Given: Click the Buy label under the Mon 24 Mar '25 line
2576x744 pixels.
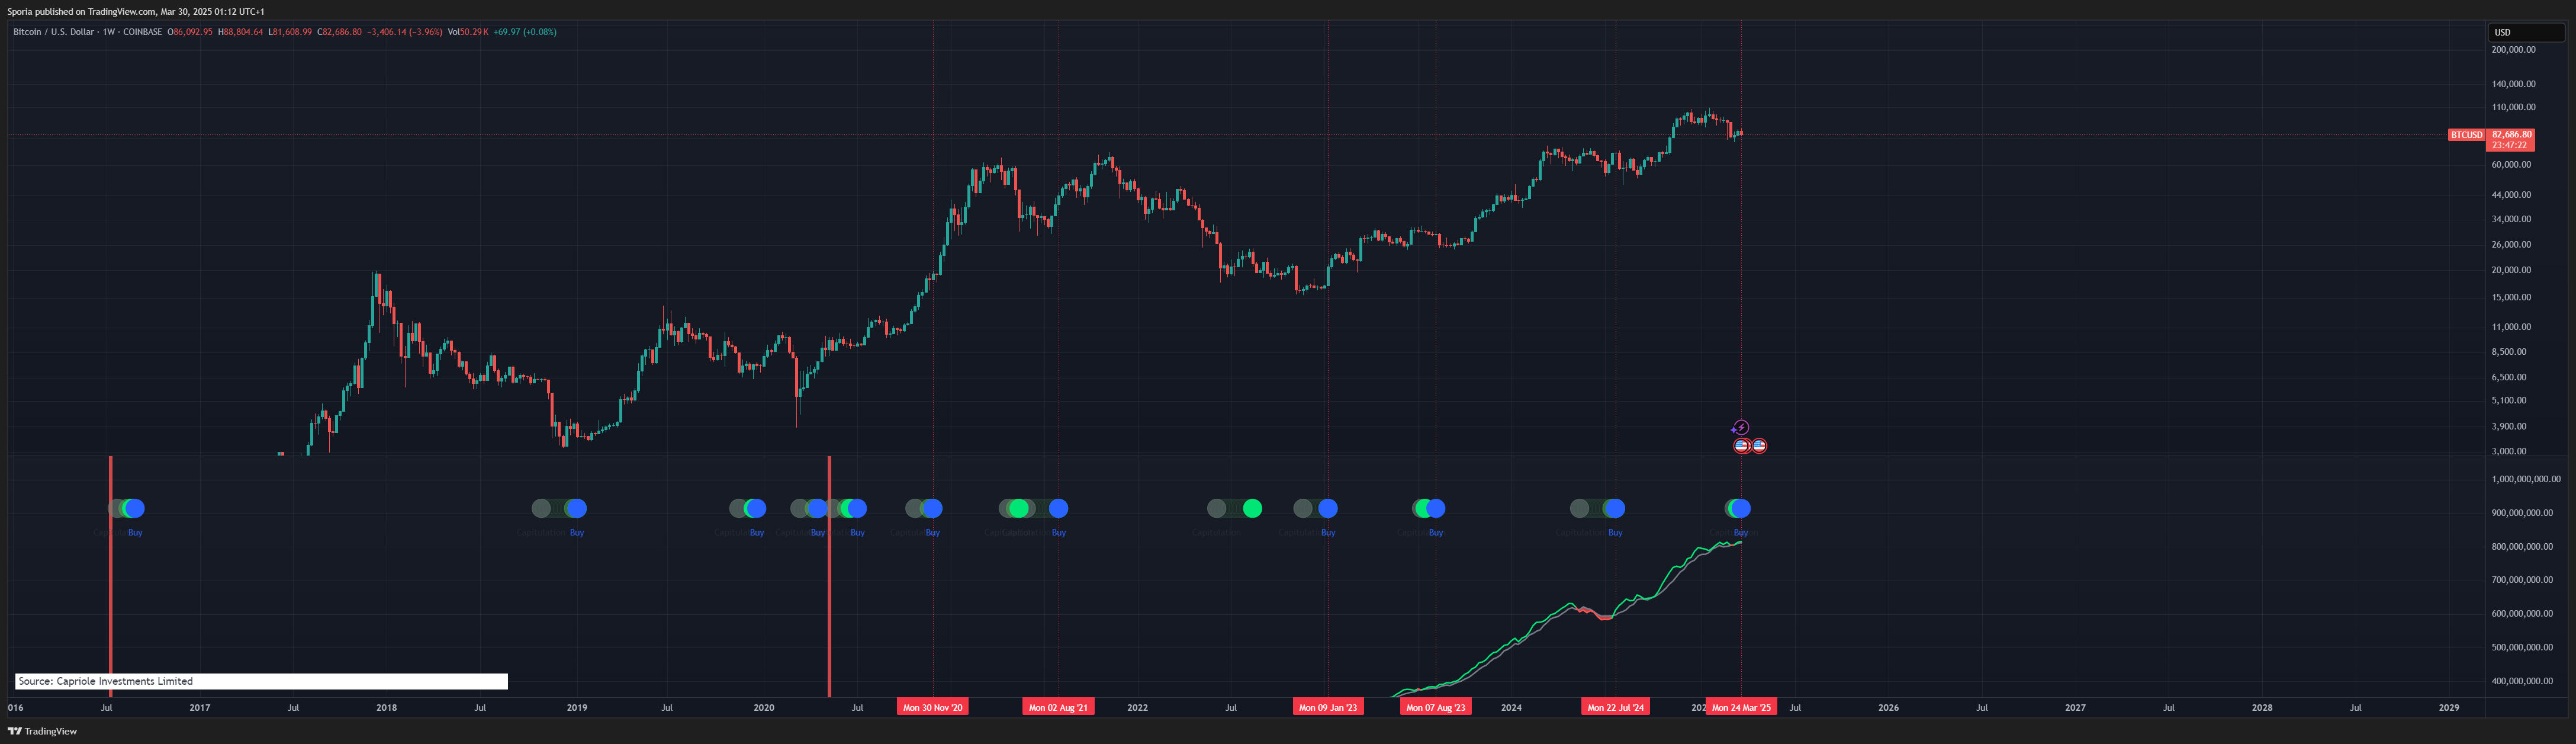Looking at the screenshot, I should [x=1741, y=532].
